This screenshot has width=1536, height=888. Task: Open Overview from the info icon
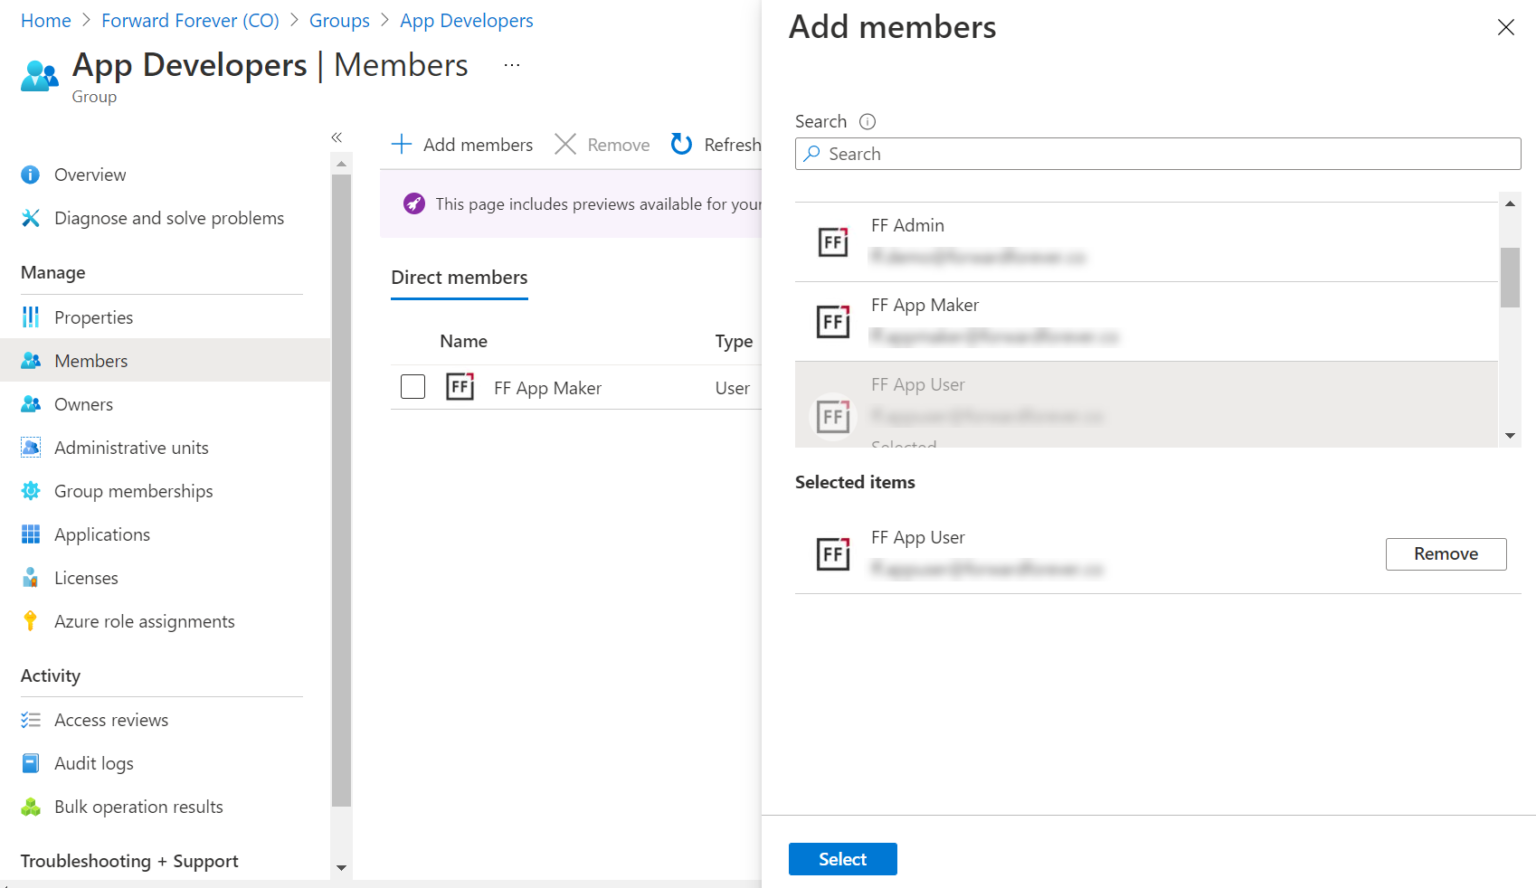[x=31, y=175]
